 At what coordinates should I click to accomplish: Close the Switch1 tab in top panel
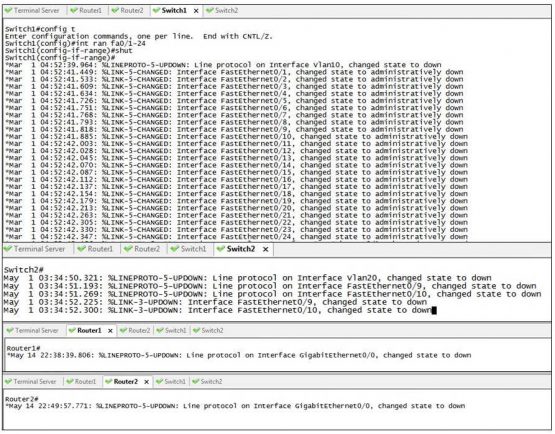[x=196, y=11]
